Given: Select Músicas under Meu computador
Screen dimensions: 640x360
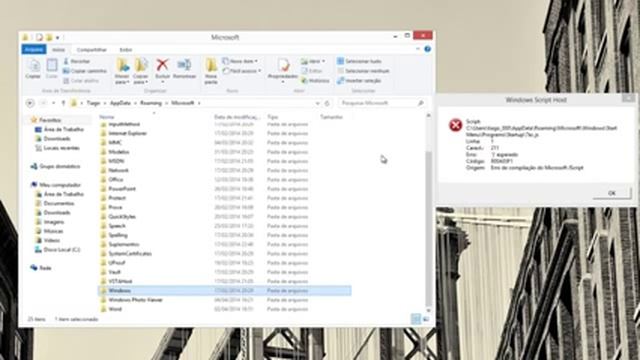Looking at the screenshot, I should (x=53, y=231).
